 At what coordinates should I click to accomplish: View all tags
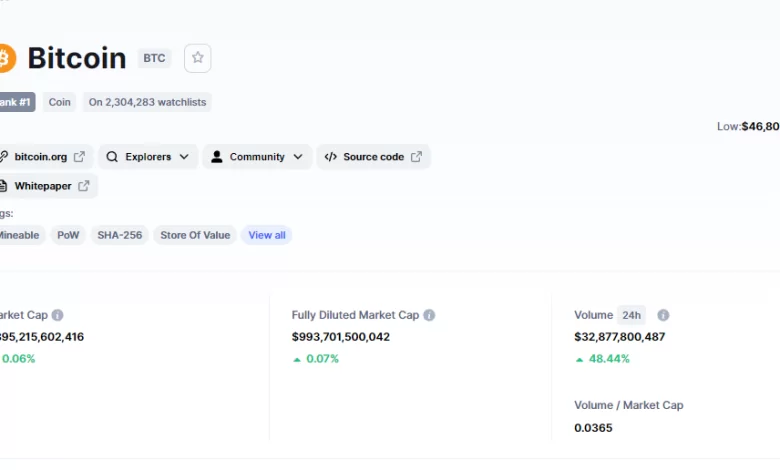click(267, 235)
